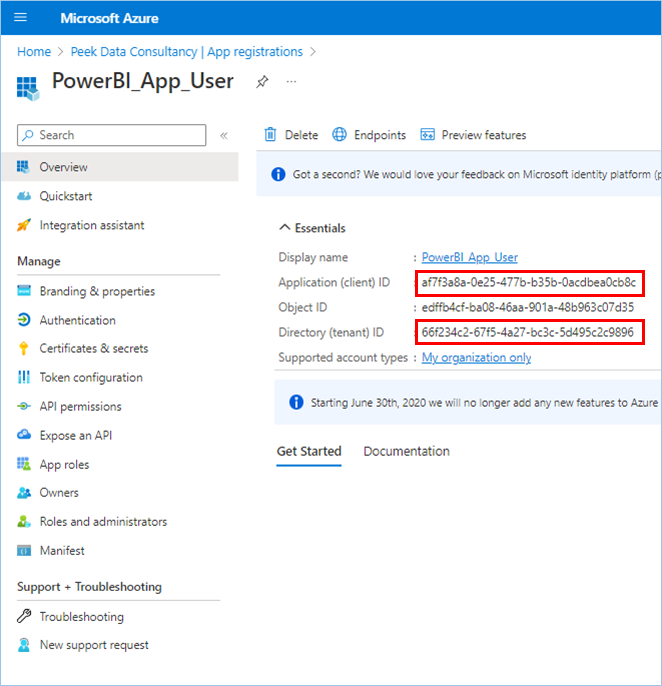
Task: Click the feedback banner message
Action: [x=476, y=174]
